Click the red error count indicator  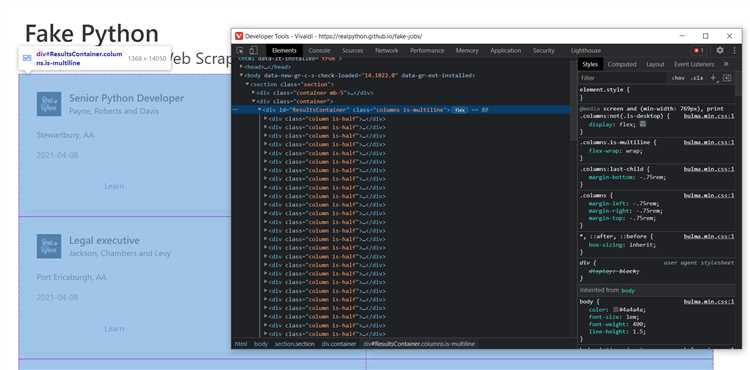click(x=698, y=51)
